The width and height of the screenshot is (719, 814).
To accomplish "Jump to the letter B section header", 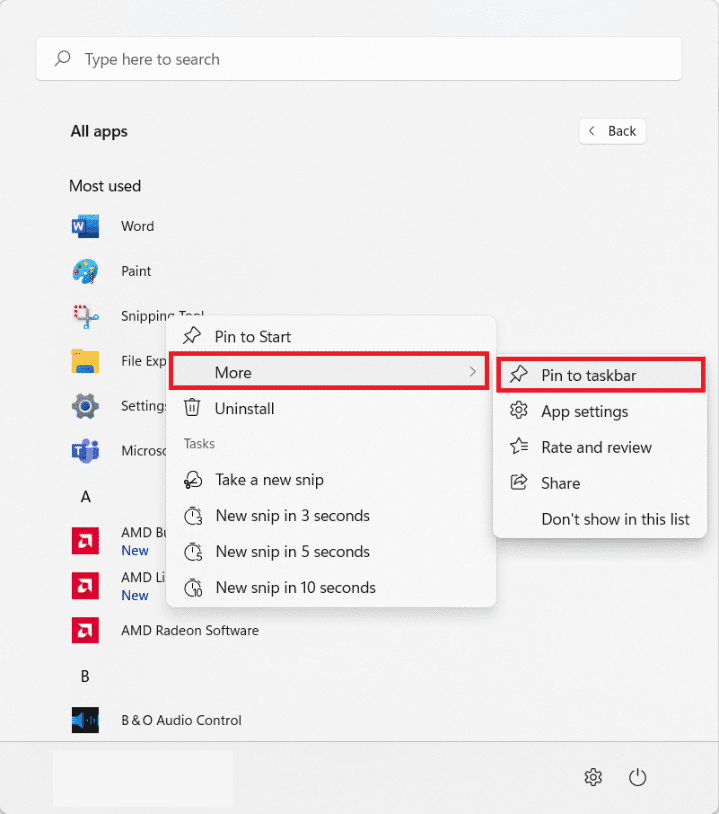I will (x=85, y=676).
